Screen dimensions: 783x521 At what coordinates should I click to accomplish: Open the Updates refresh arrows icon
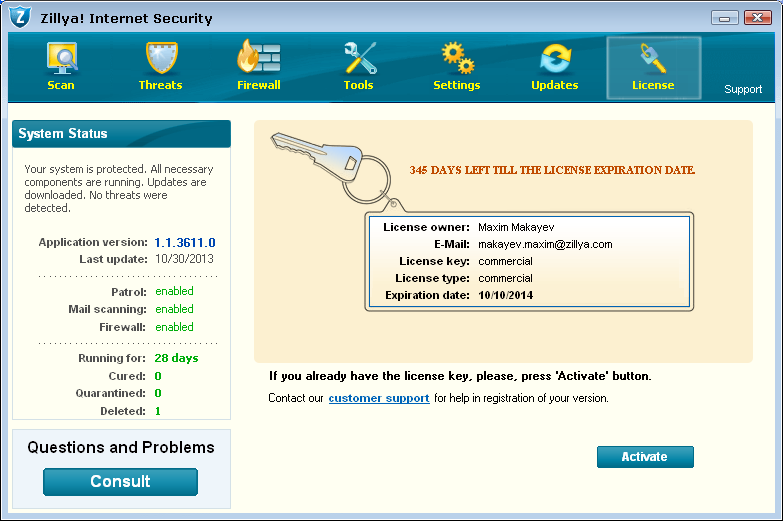(555, 59)
